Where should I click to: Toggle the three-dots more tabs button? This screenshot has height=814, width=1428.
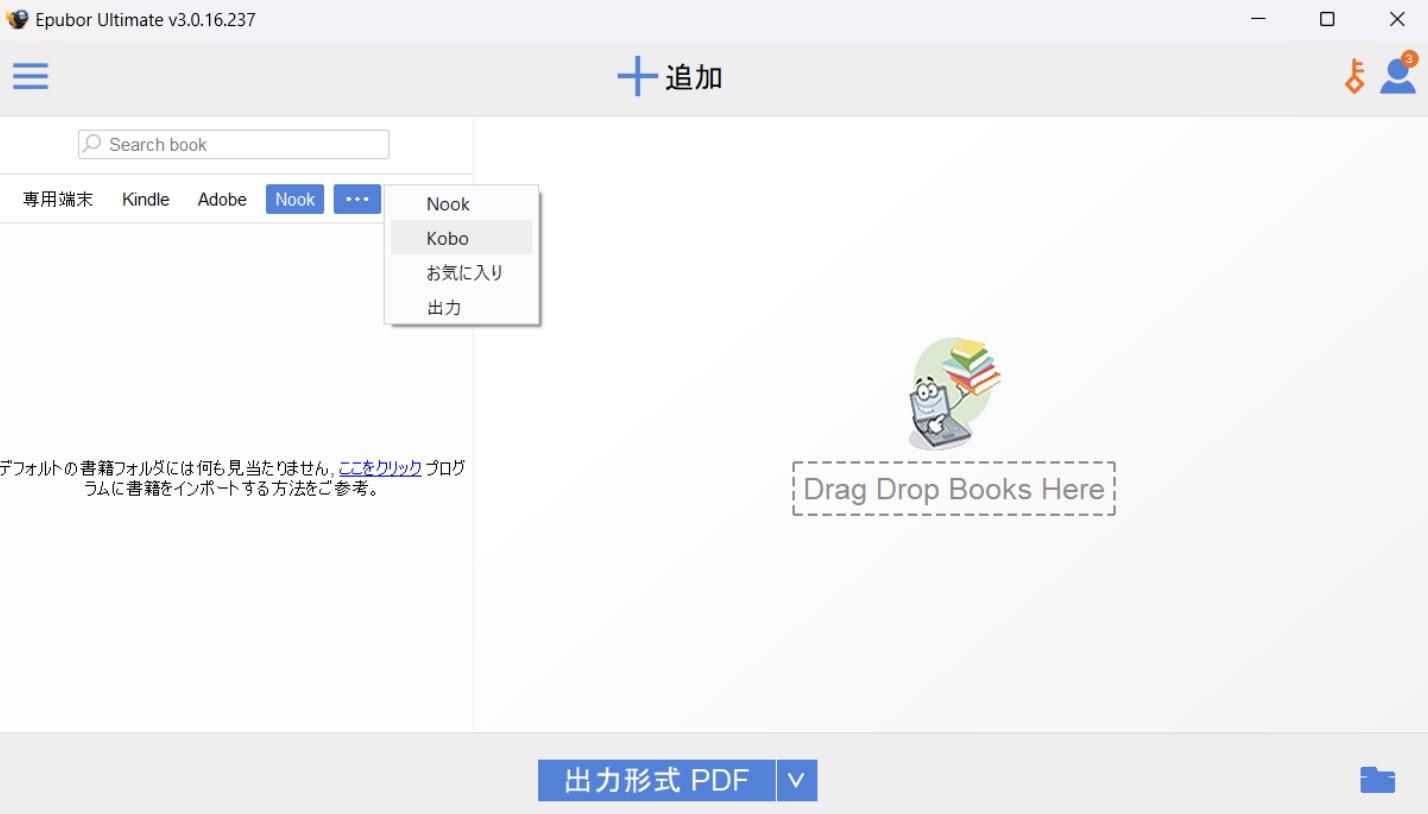357,199
